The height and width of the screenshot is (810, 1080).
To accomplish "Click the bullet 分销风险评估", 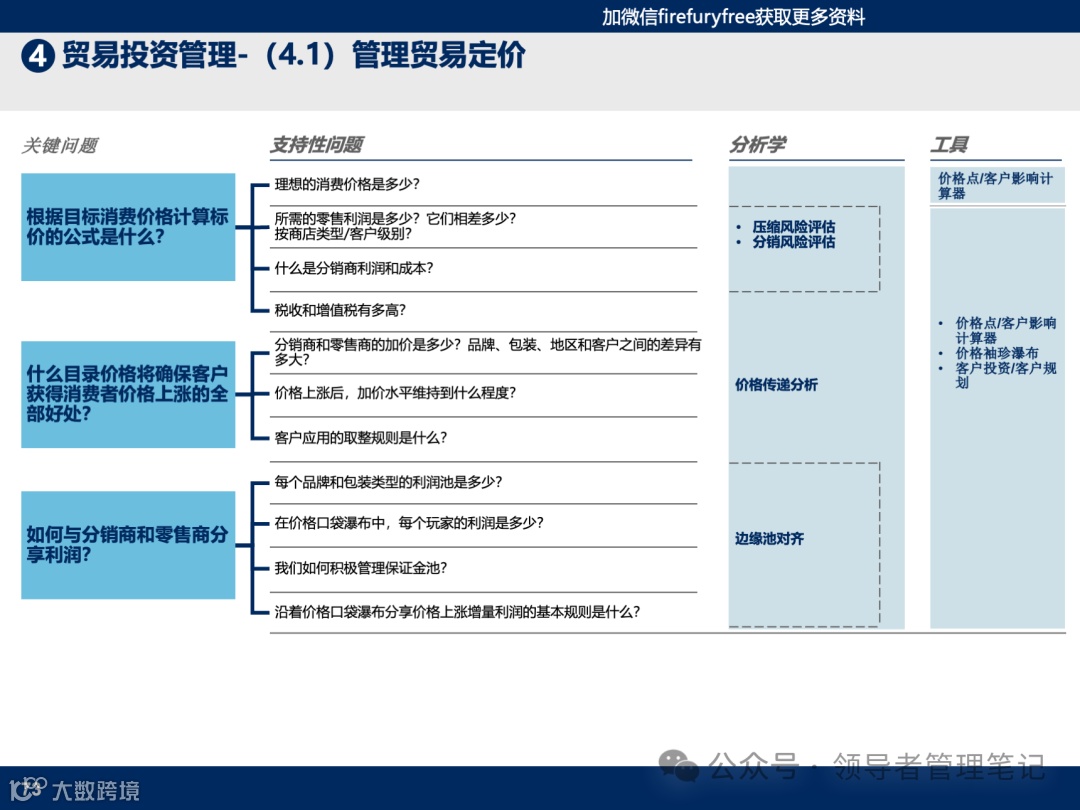I will point(793,242).
